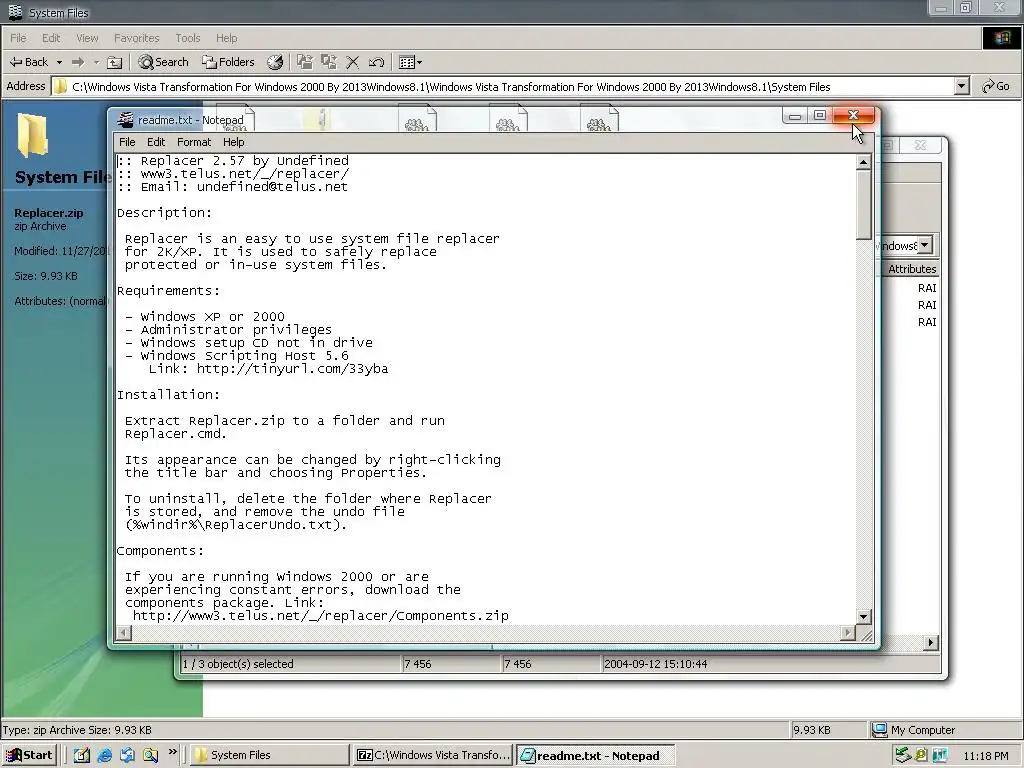Image resolution: width=1024 pixels, height=768 pixels.
Task: Click the http://tinyurl.com/33yba text
Action: click(293, 369)
